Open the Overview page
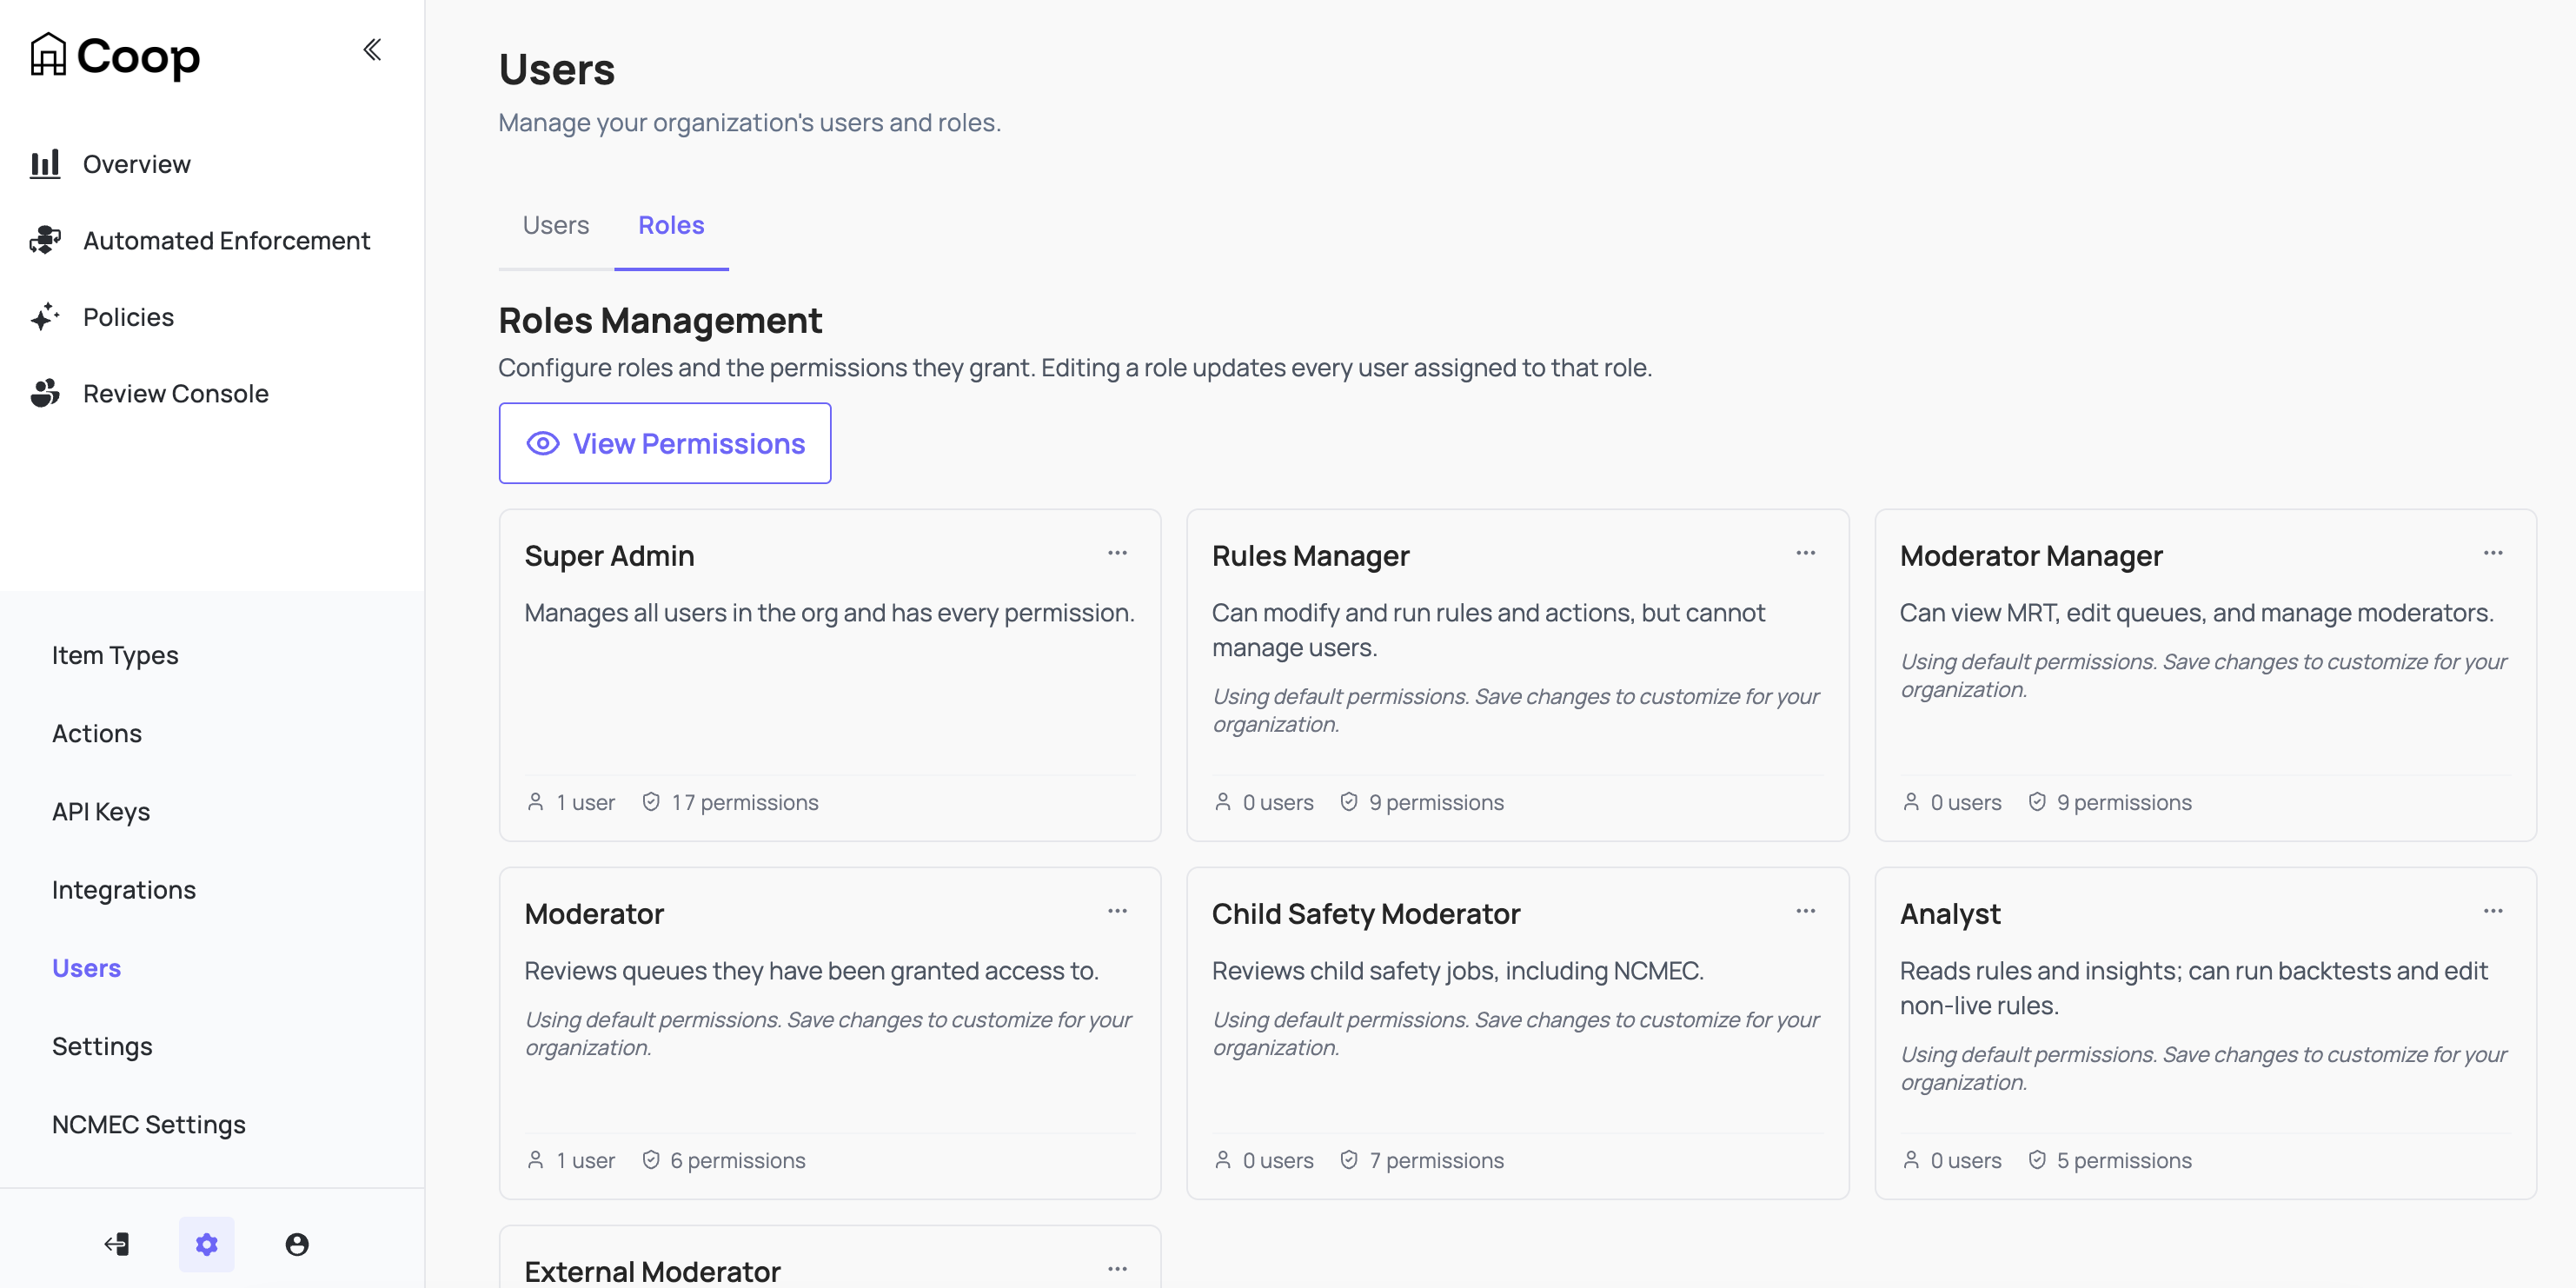Viewport: 2576px width, 1288px height. tap(137, 164)
